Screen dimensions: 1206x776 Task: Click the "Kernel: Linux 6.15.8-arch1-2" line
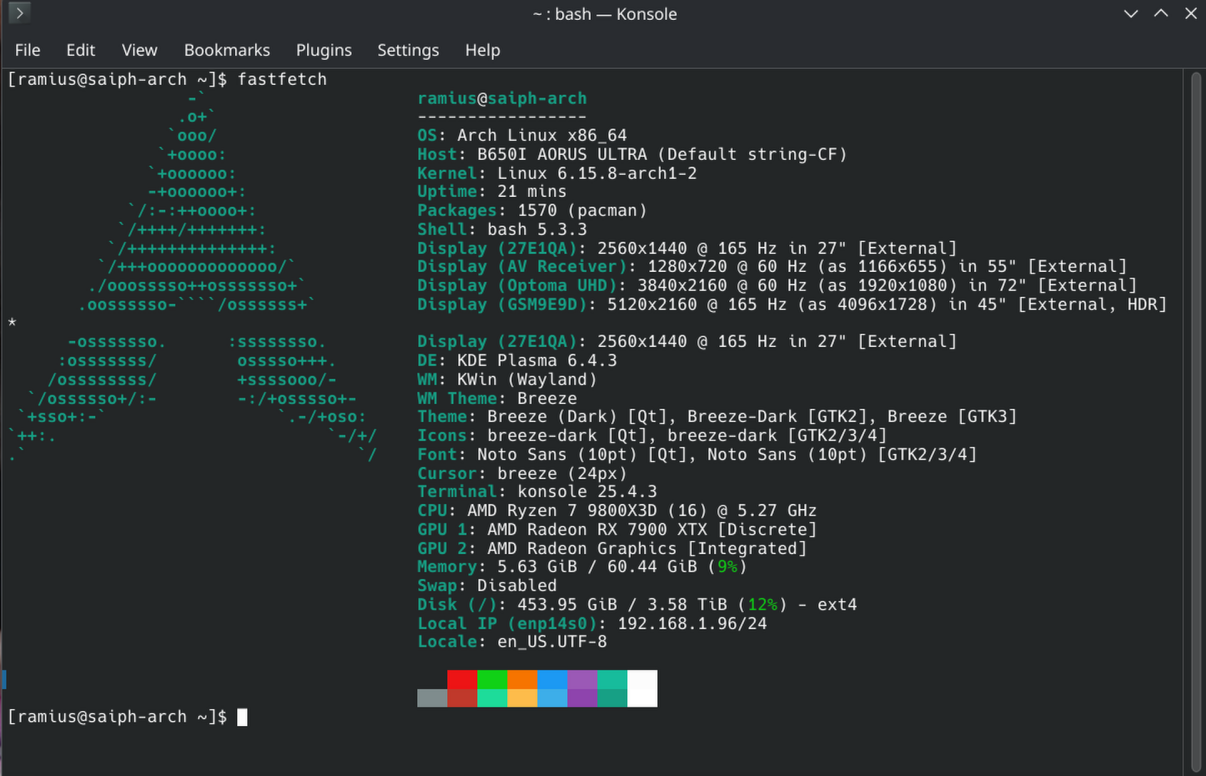pos(557,173)
